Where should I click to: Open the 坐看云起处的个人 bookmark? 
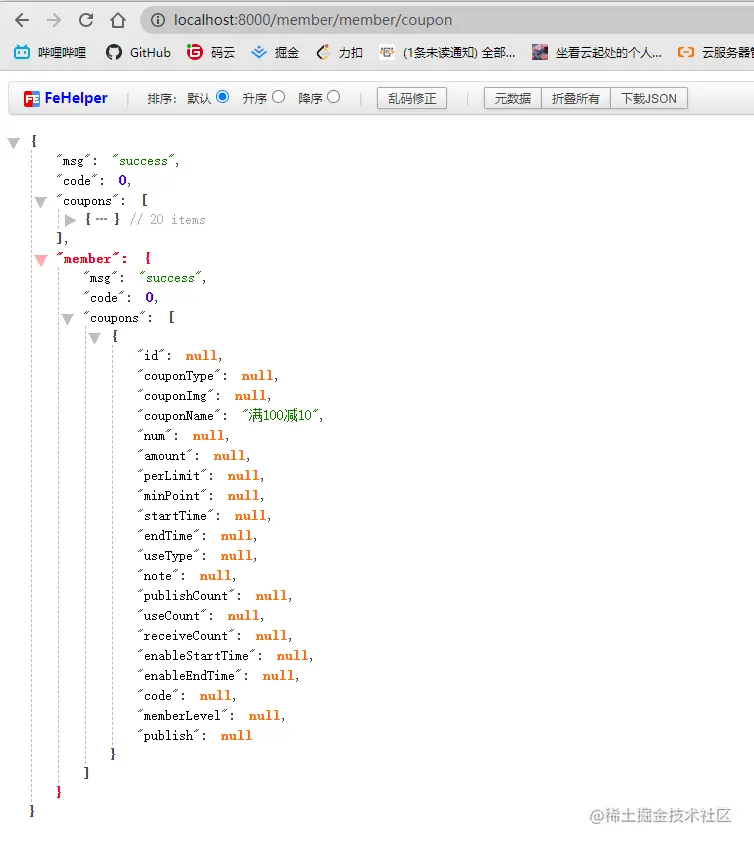(x=597, y=52)
